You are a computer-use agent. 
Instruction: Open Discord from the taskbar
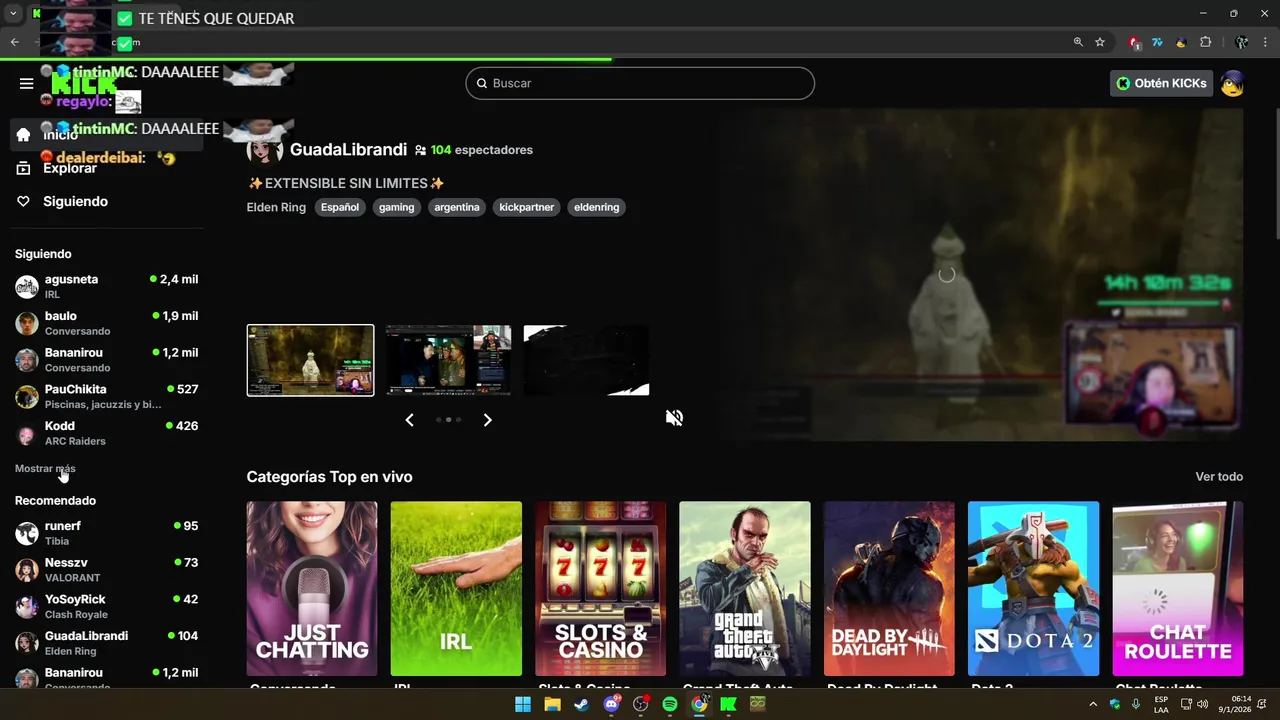(x=611, y=704)
